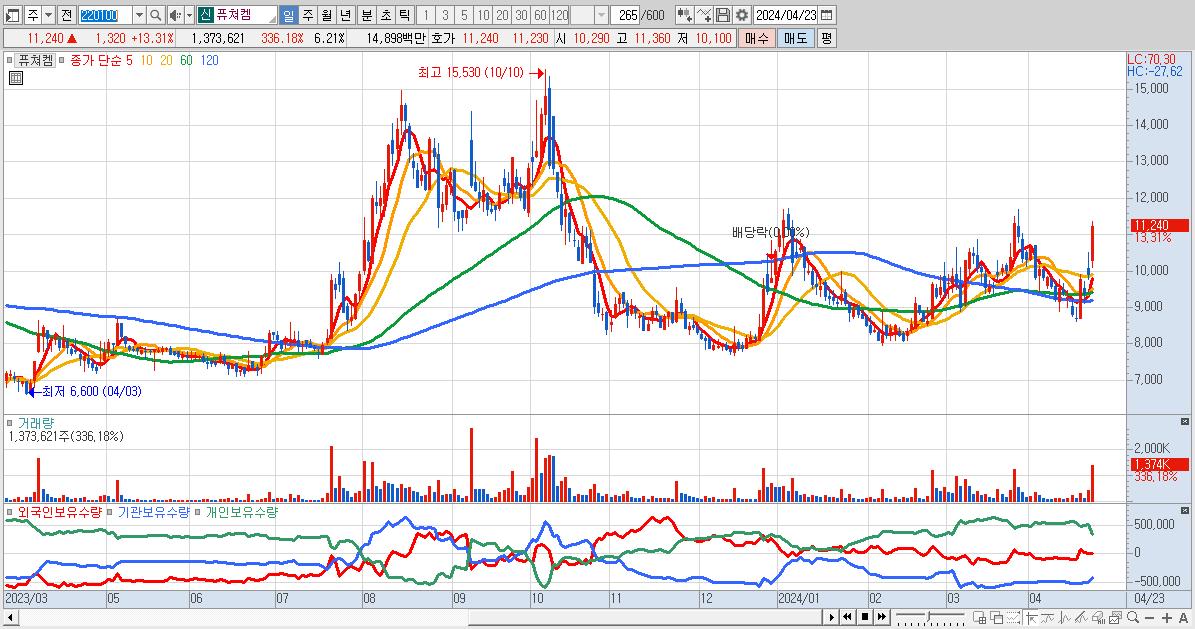Viewport: 1195px width, 629px height.
Task: Edit the candle count field showing 265
Action: (x=625, y=14)
